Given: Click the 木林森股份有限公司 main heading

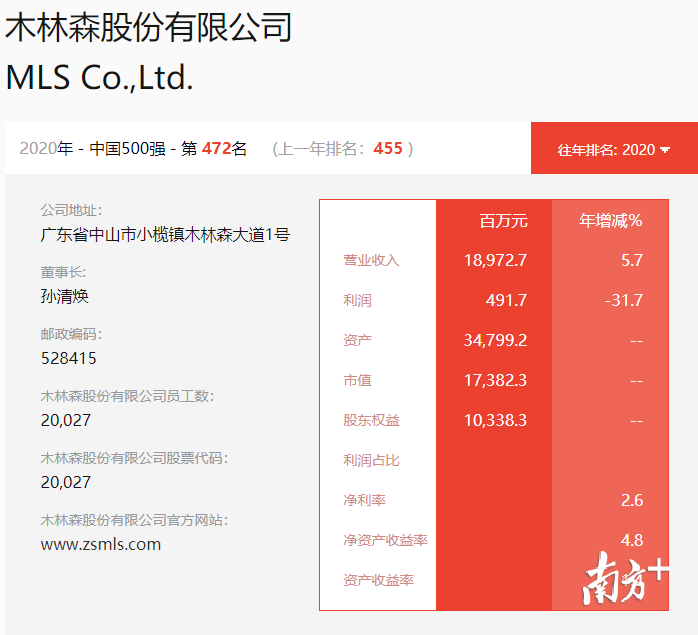Looking at the screenshot, I should click(148, 27).
